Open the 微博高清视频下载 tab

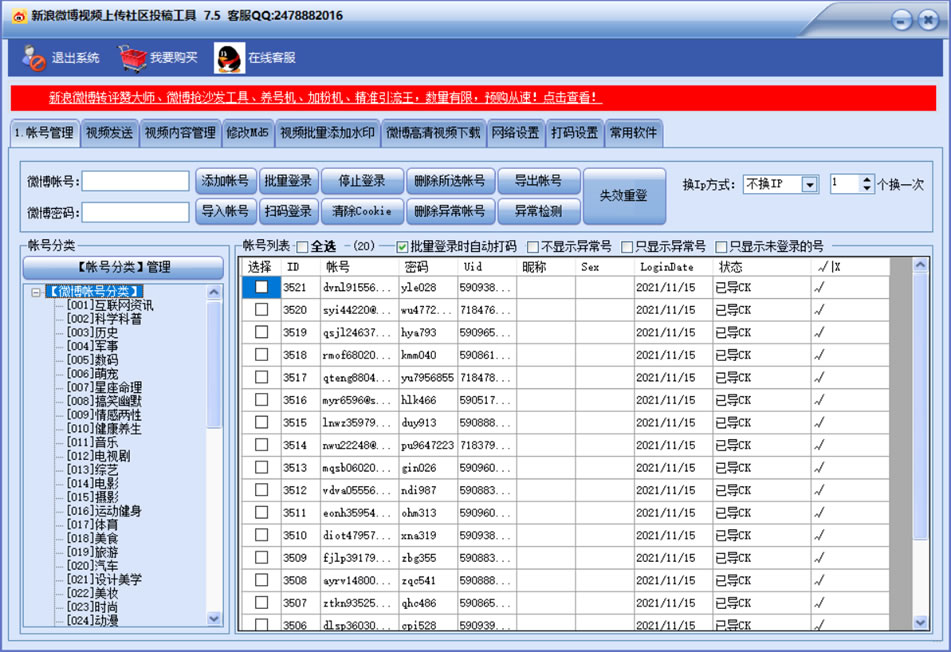433,133
